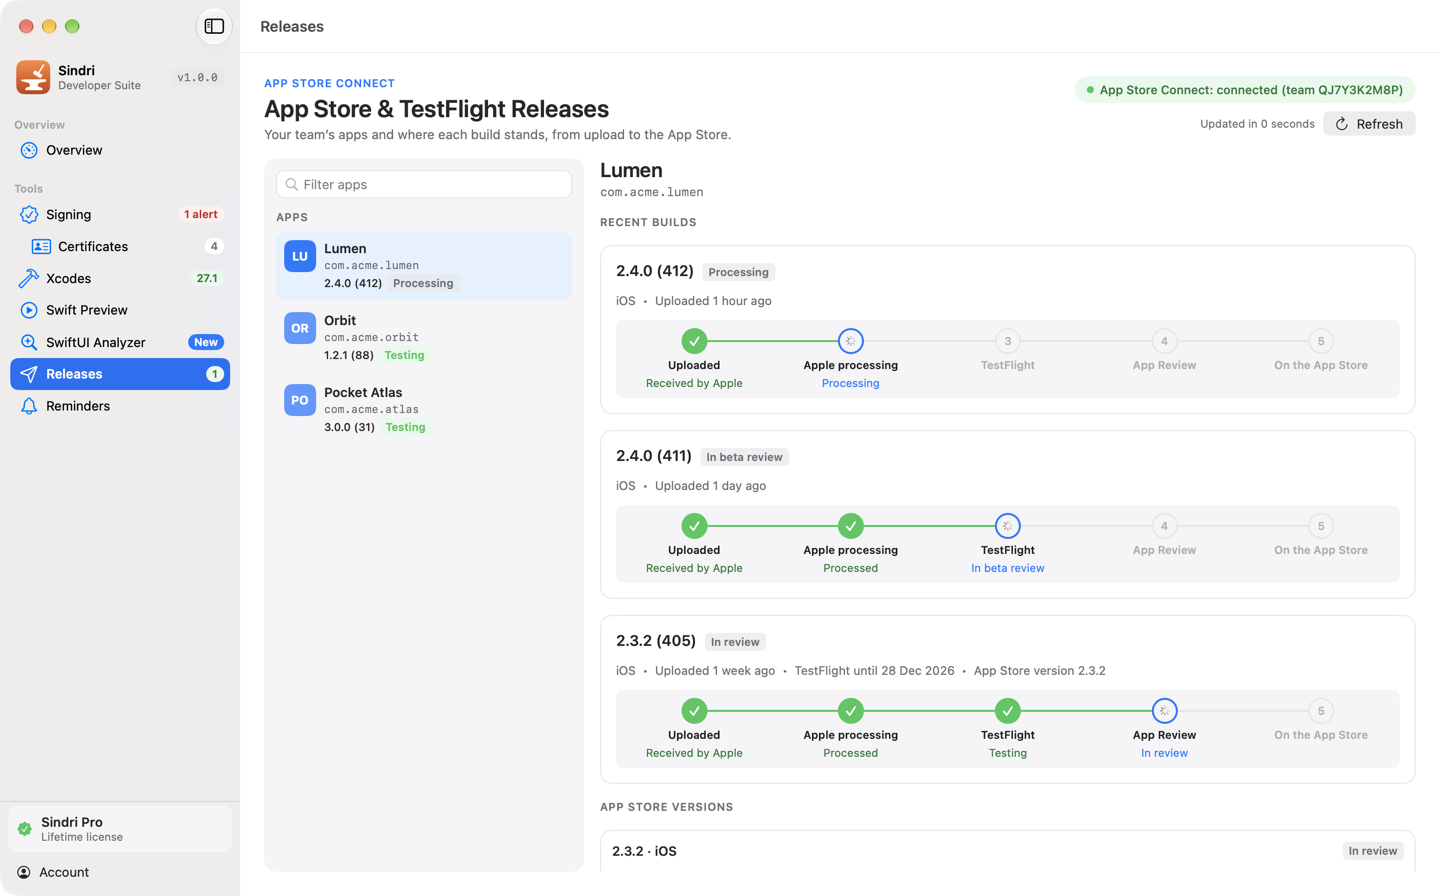Screen dimensions: 1440x896
Task: Click the spinning Apple processing step of build 412
Action: coord(850,341)
